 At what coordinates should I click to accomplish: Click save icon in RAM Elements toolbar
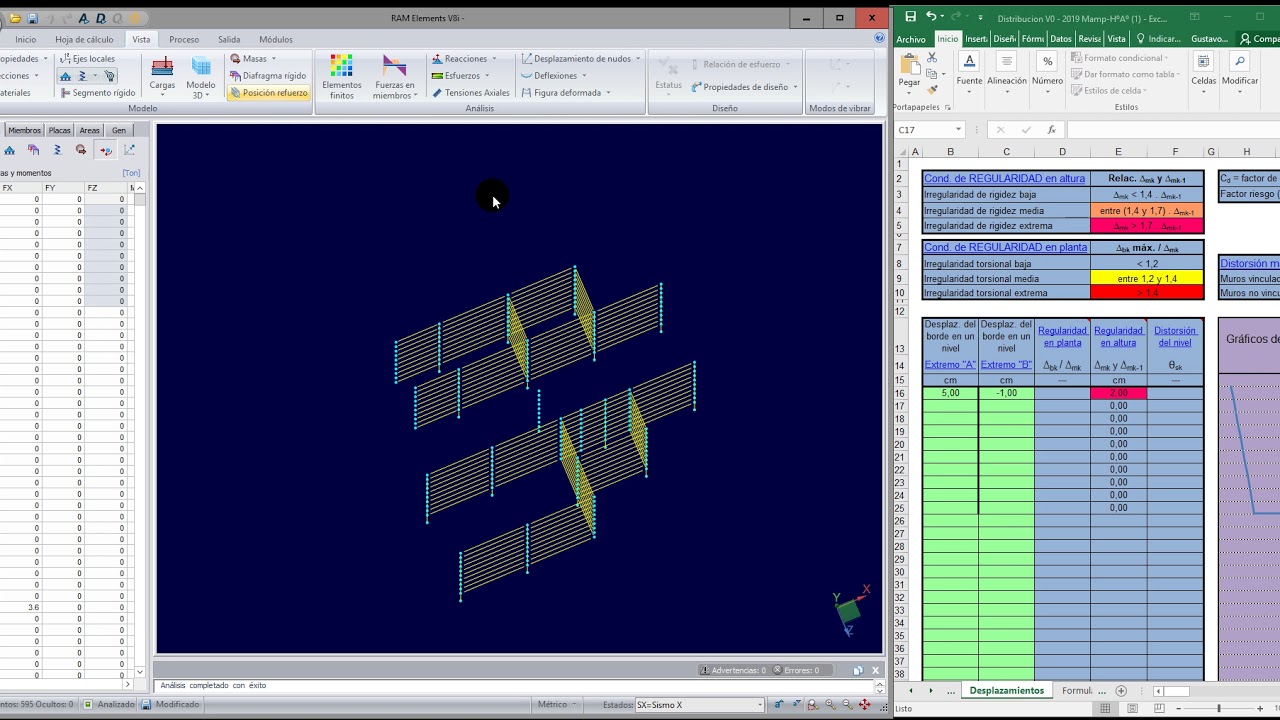[32, 18]
